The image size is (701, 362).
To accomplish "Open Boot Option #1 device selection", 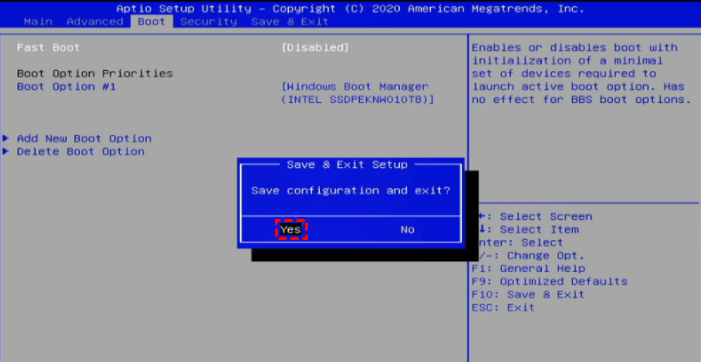I will pos(357,93).
